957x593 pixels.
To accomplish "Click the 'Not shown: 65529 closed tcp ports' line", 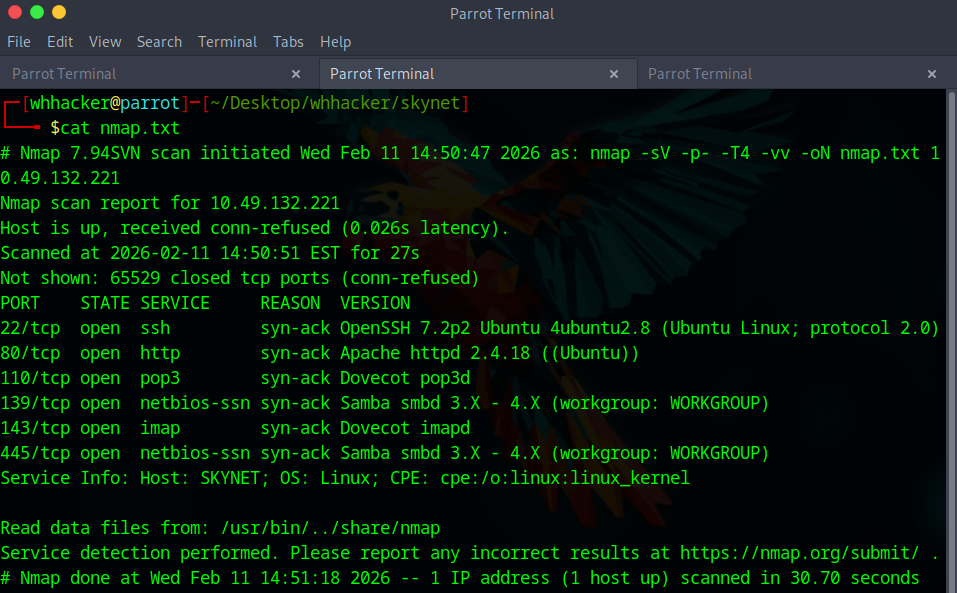I will click(x=240, y=278).
